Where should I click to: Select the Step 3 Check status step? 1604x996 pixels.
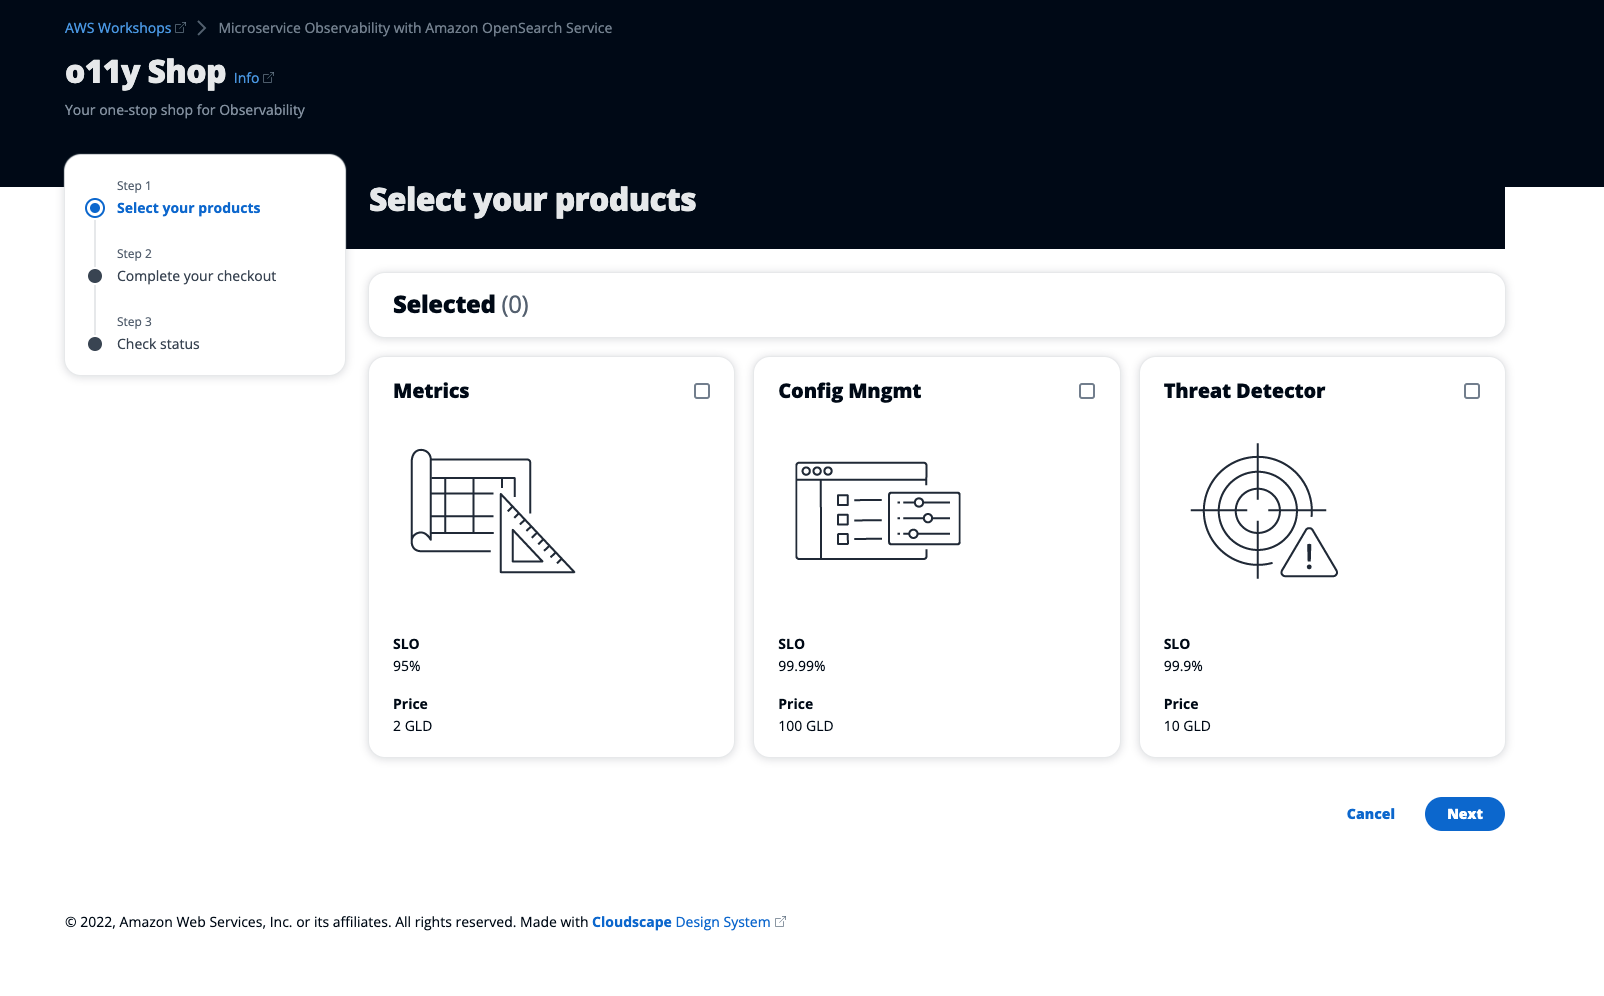click(x=158, y=344)
